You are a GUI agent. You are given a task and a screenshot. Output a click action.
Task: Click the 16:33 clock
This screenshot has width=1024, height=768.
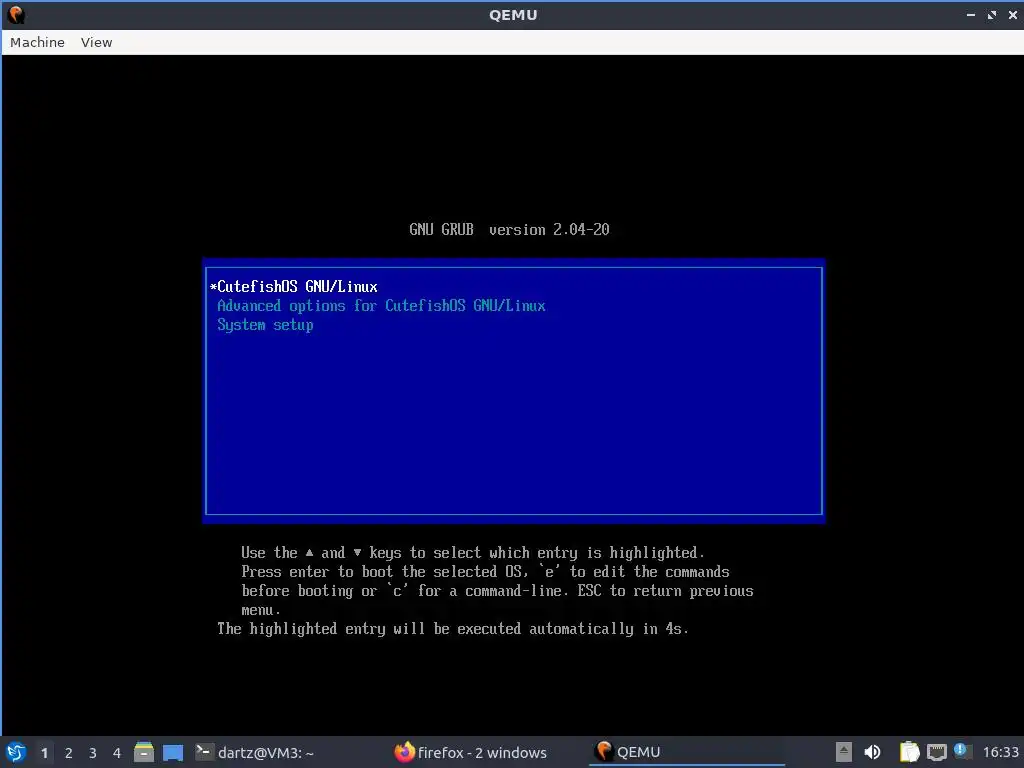click(x=1000, y=753)
